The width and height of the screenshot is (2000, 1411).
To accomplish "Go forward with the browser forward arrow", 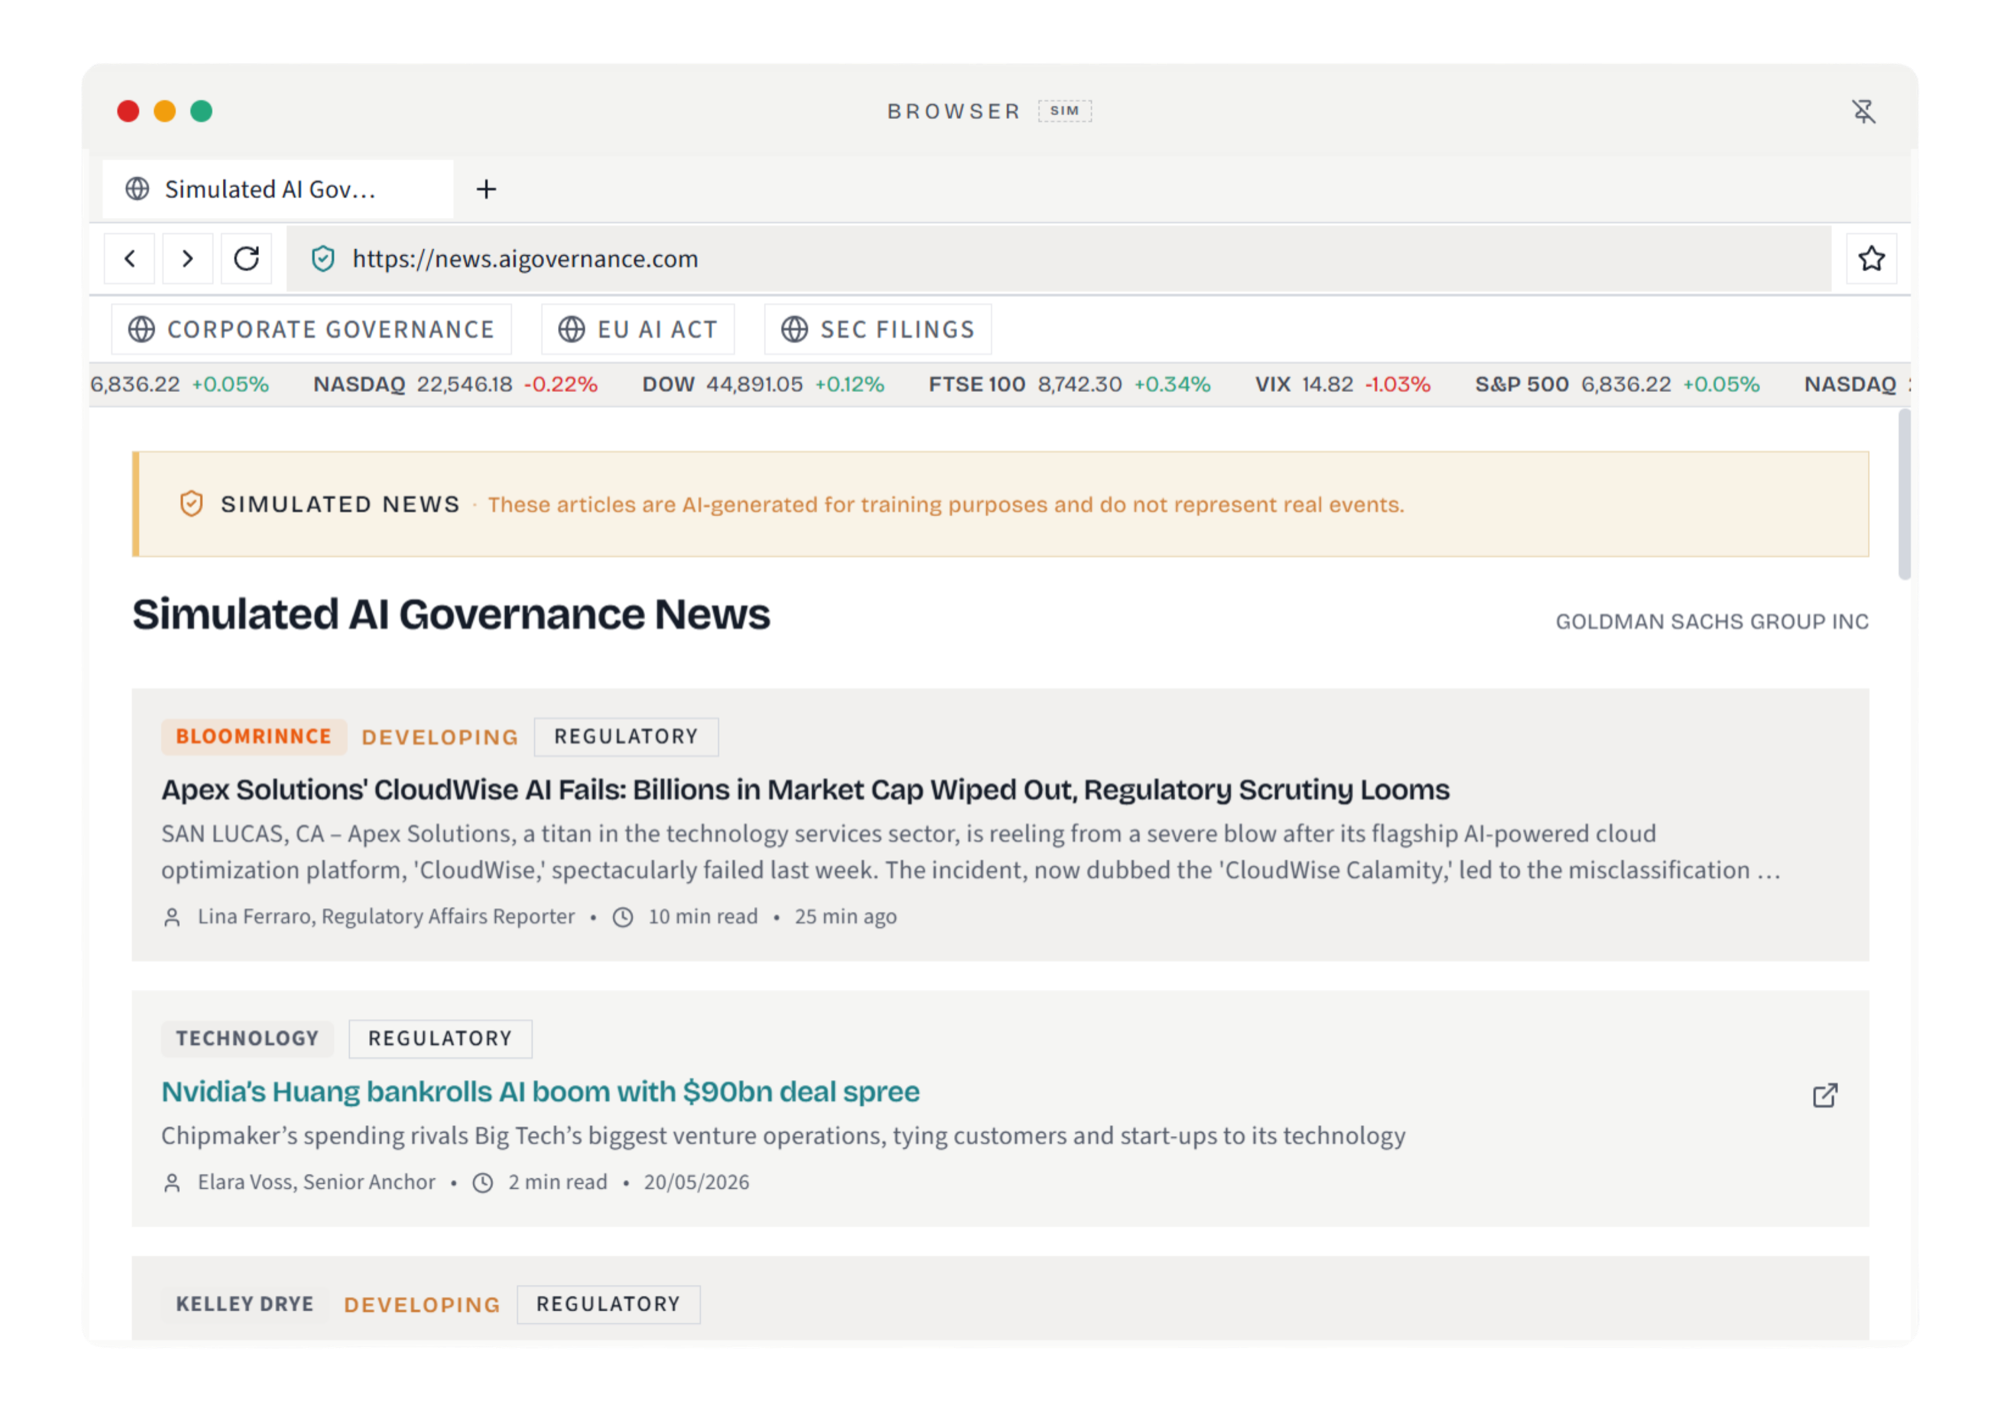I will (x=187, y=259).
